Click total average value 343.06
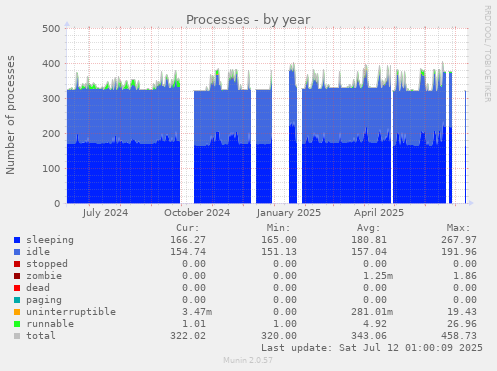The image size is (497, 371). click(369, 336)
